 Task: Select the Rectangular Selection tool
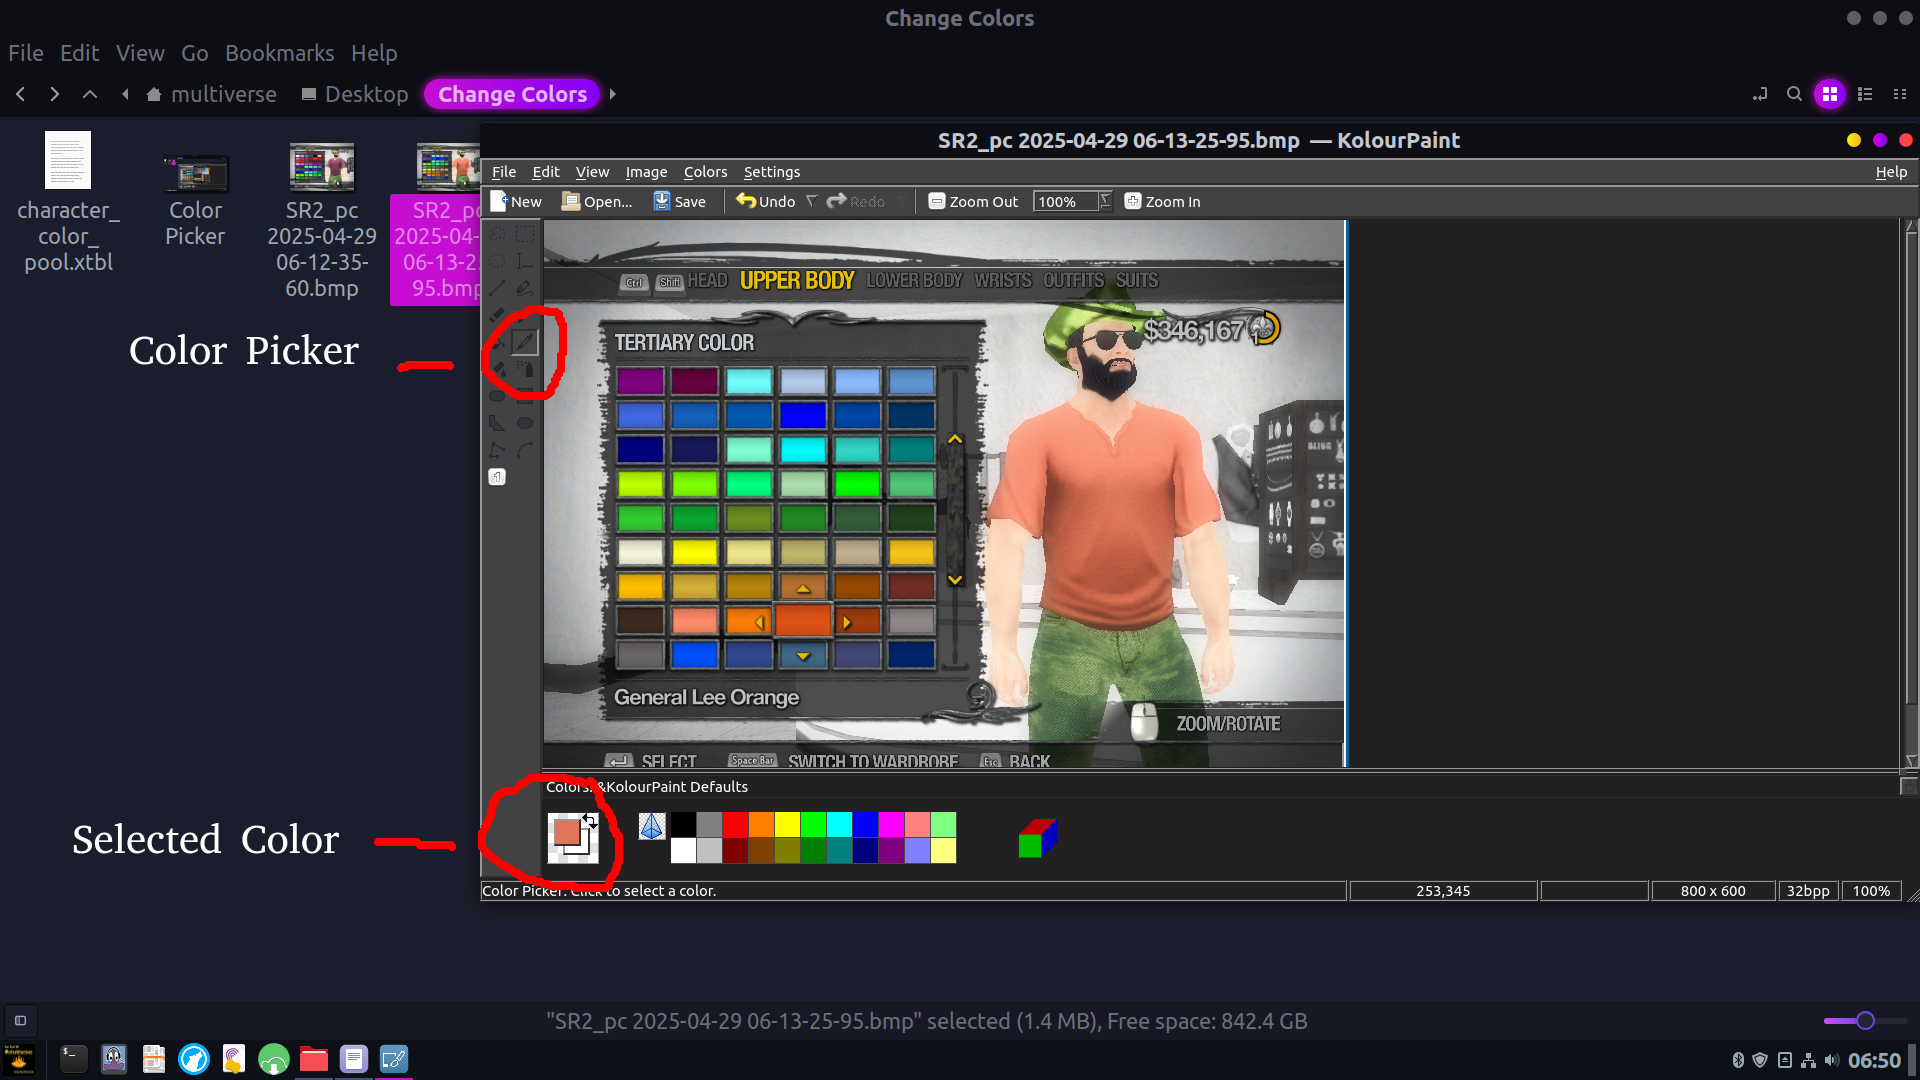point(525,234)
